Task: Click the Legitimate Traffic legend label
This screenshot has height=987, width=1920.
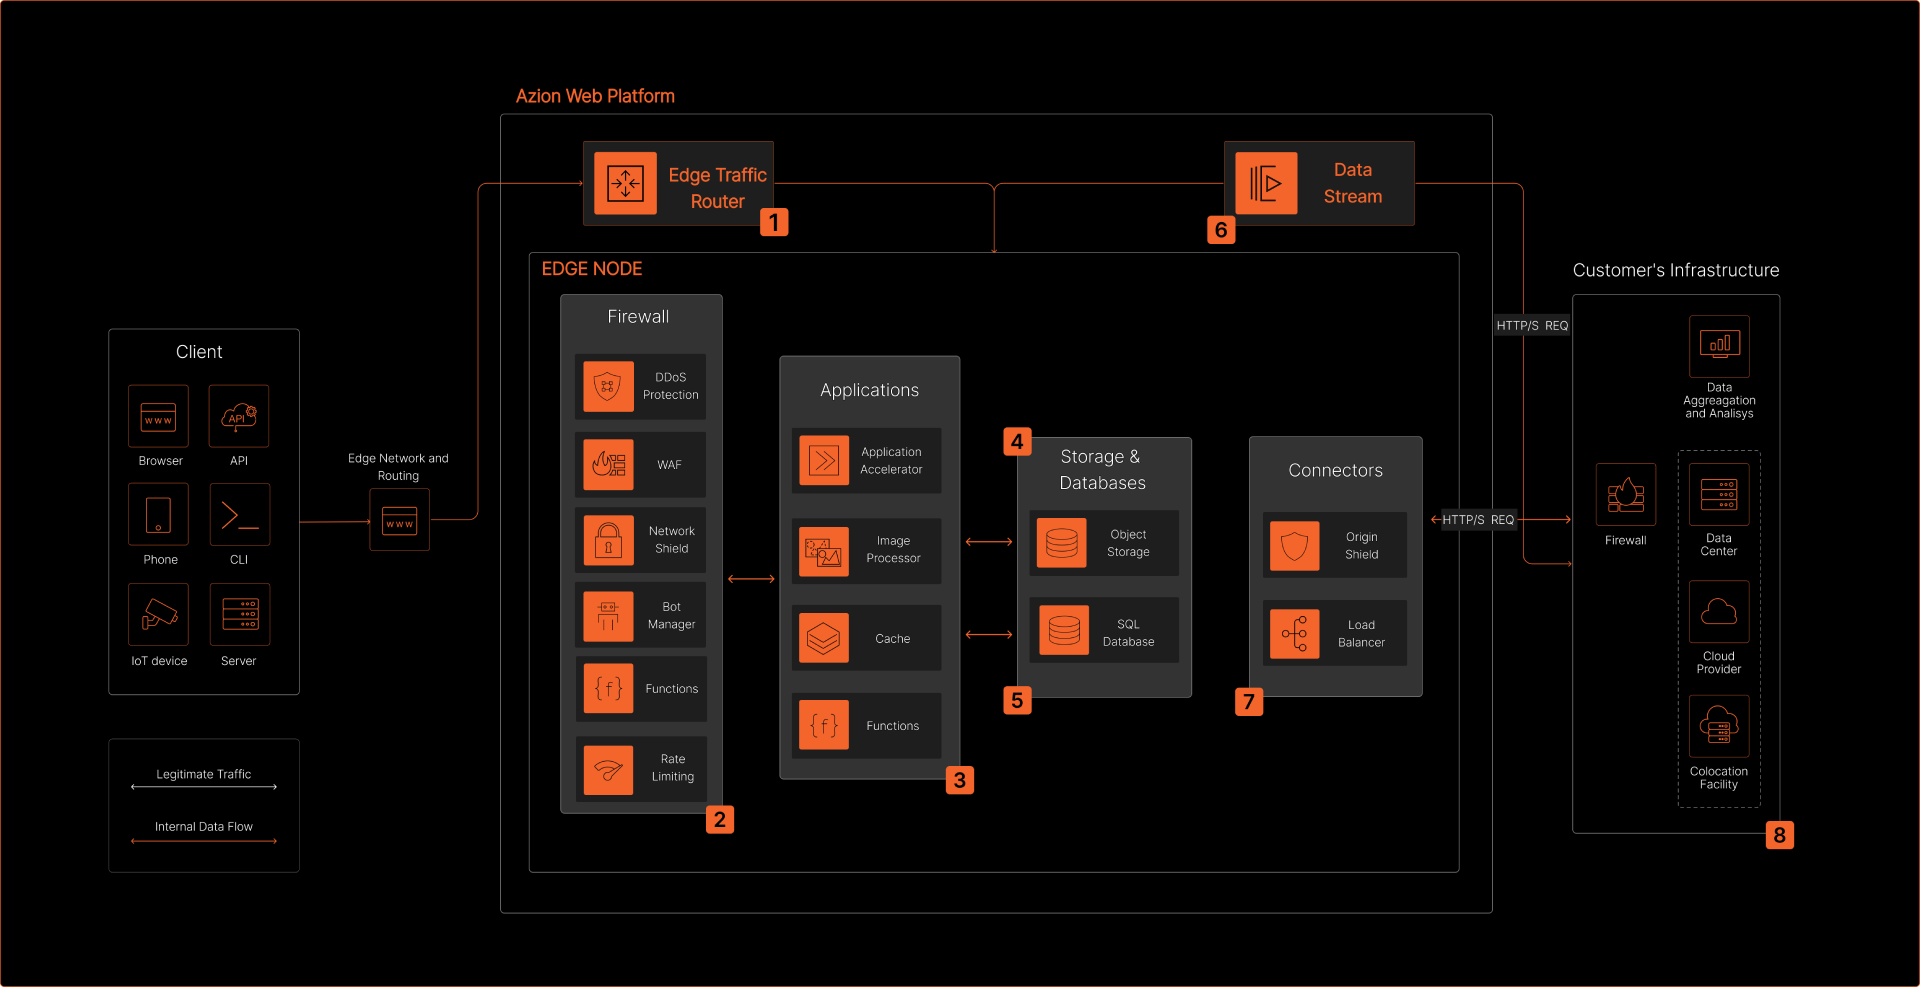Action: 203,774
